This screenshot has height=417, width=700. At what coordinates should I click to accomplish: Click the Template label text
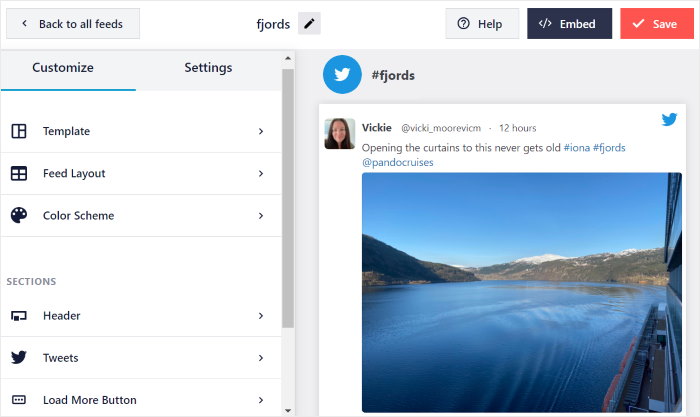pos(67,131)
